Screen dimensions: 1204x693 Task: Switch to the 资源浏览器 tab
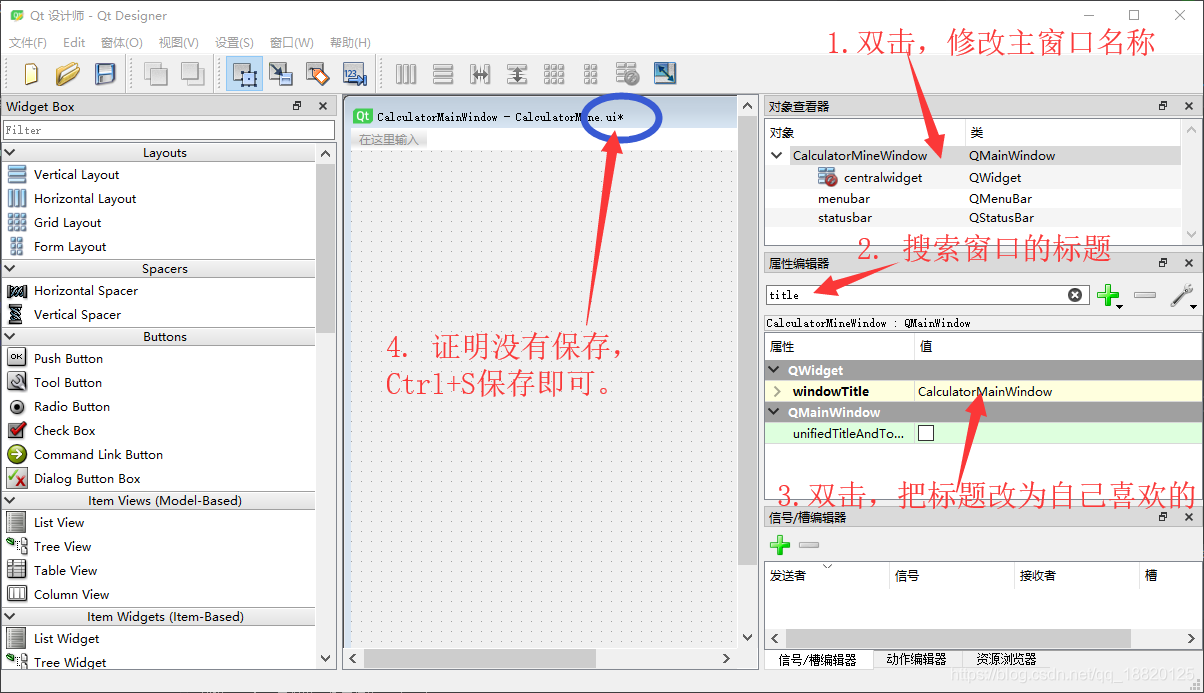pyautogui.click(x=1006, y=659)
